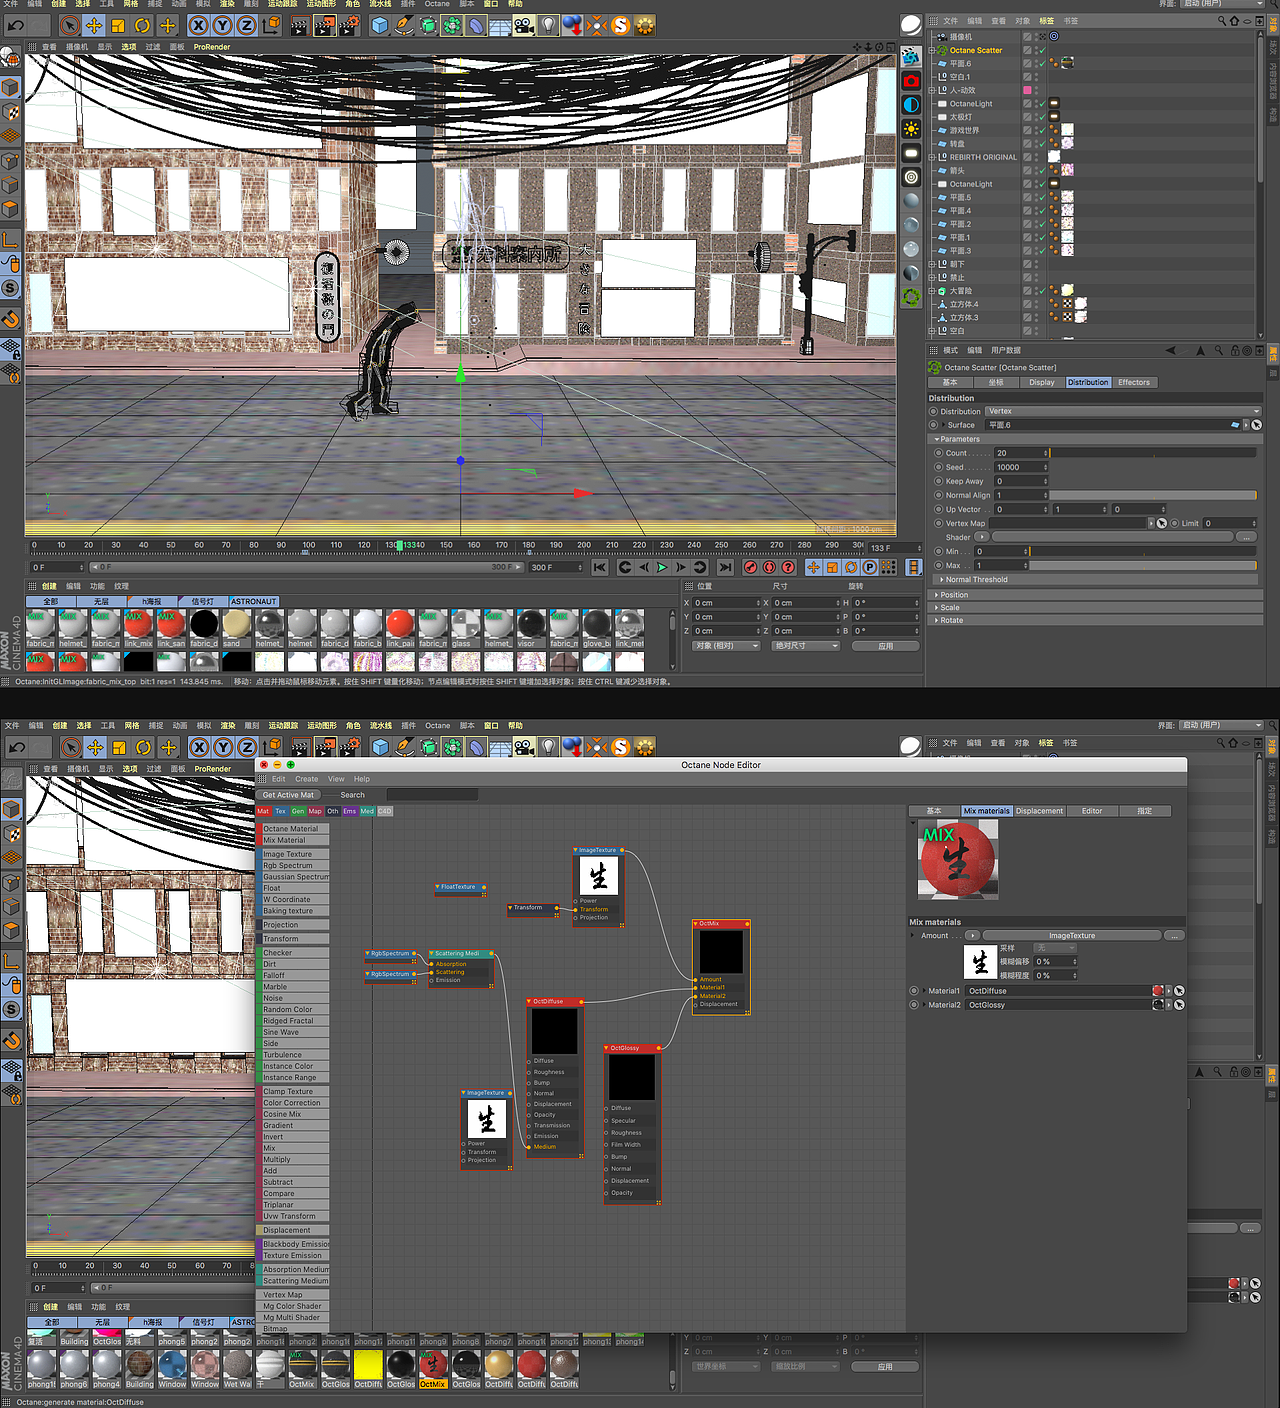This screenshot has height=1408, width=1280.
Task: Toggle the animation circle next to Count
Action: 938,453
